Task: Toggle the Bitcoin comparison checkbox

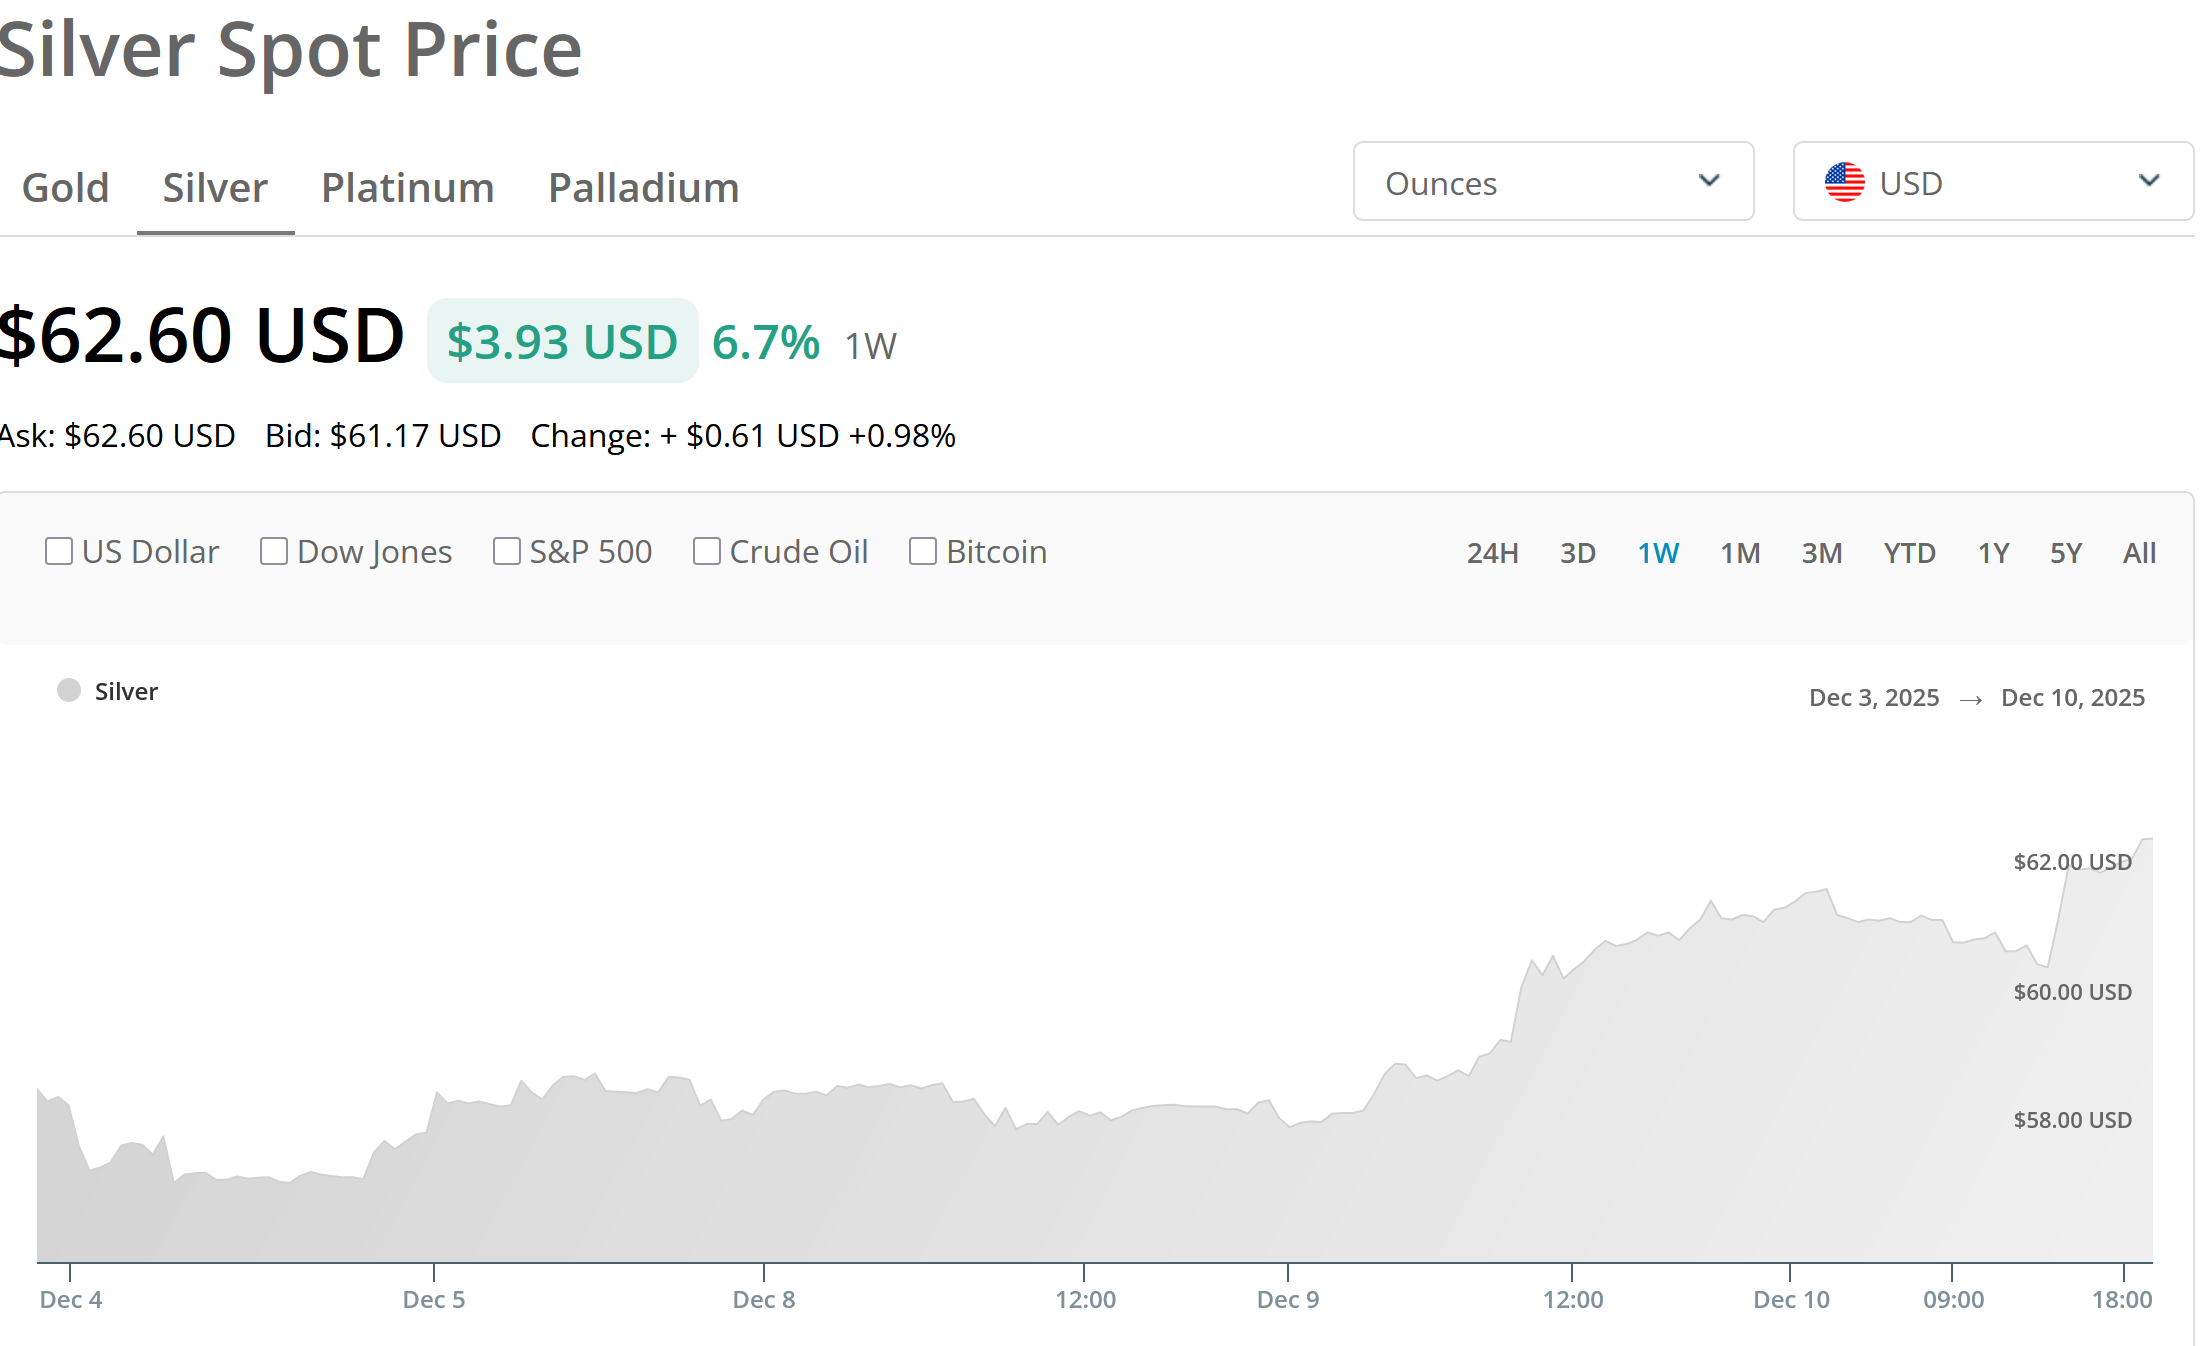Action: tap(922, 551)
